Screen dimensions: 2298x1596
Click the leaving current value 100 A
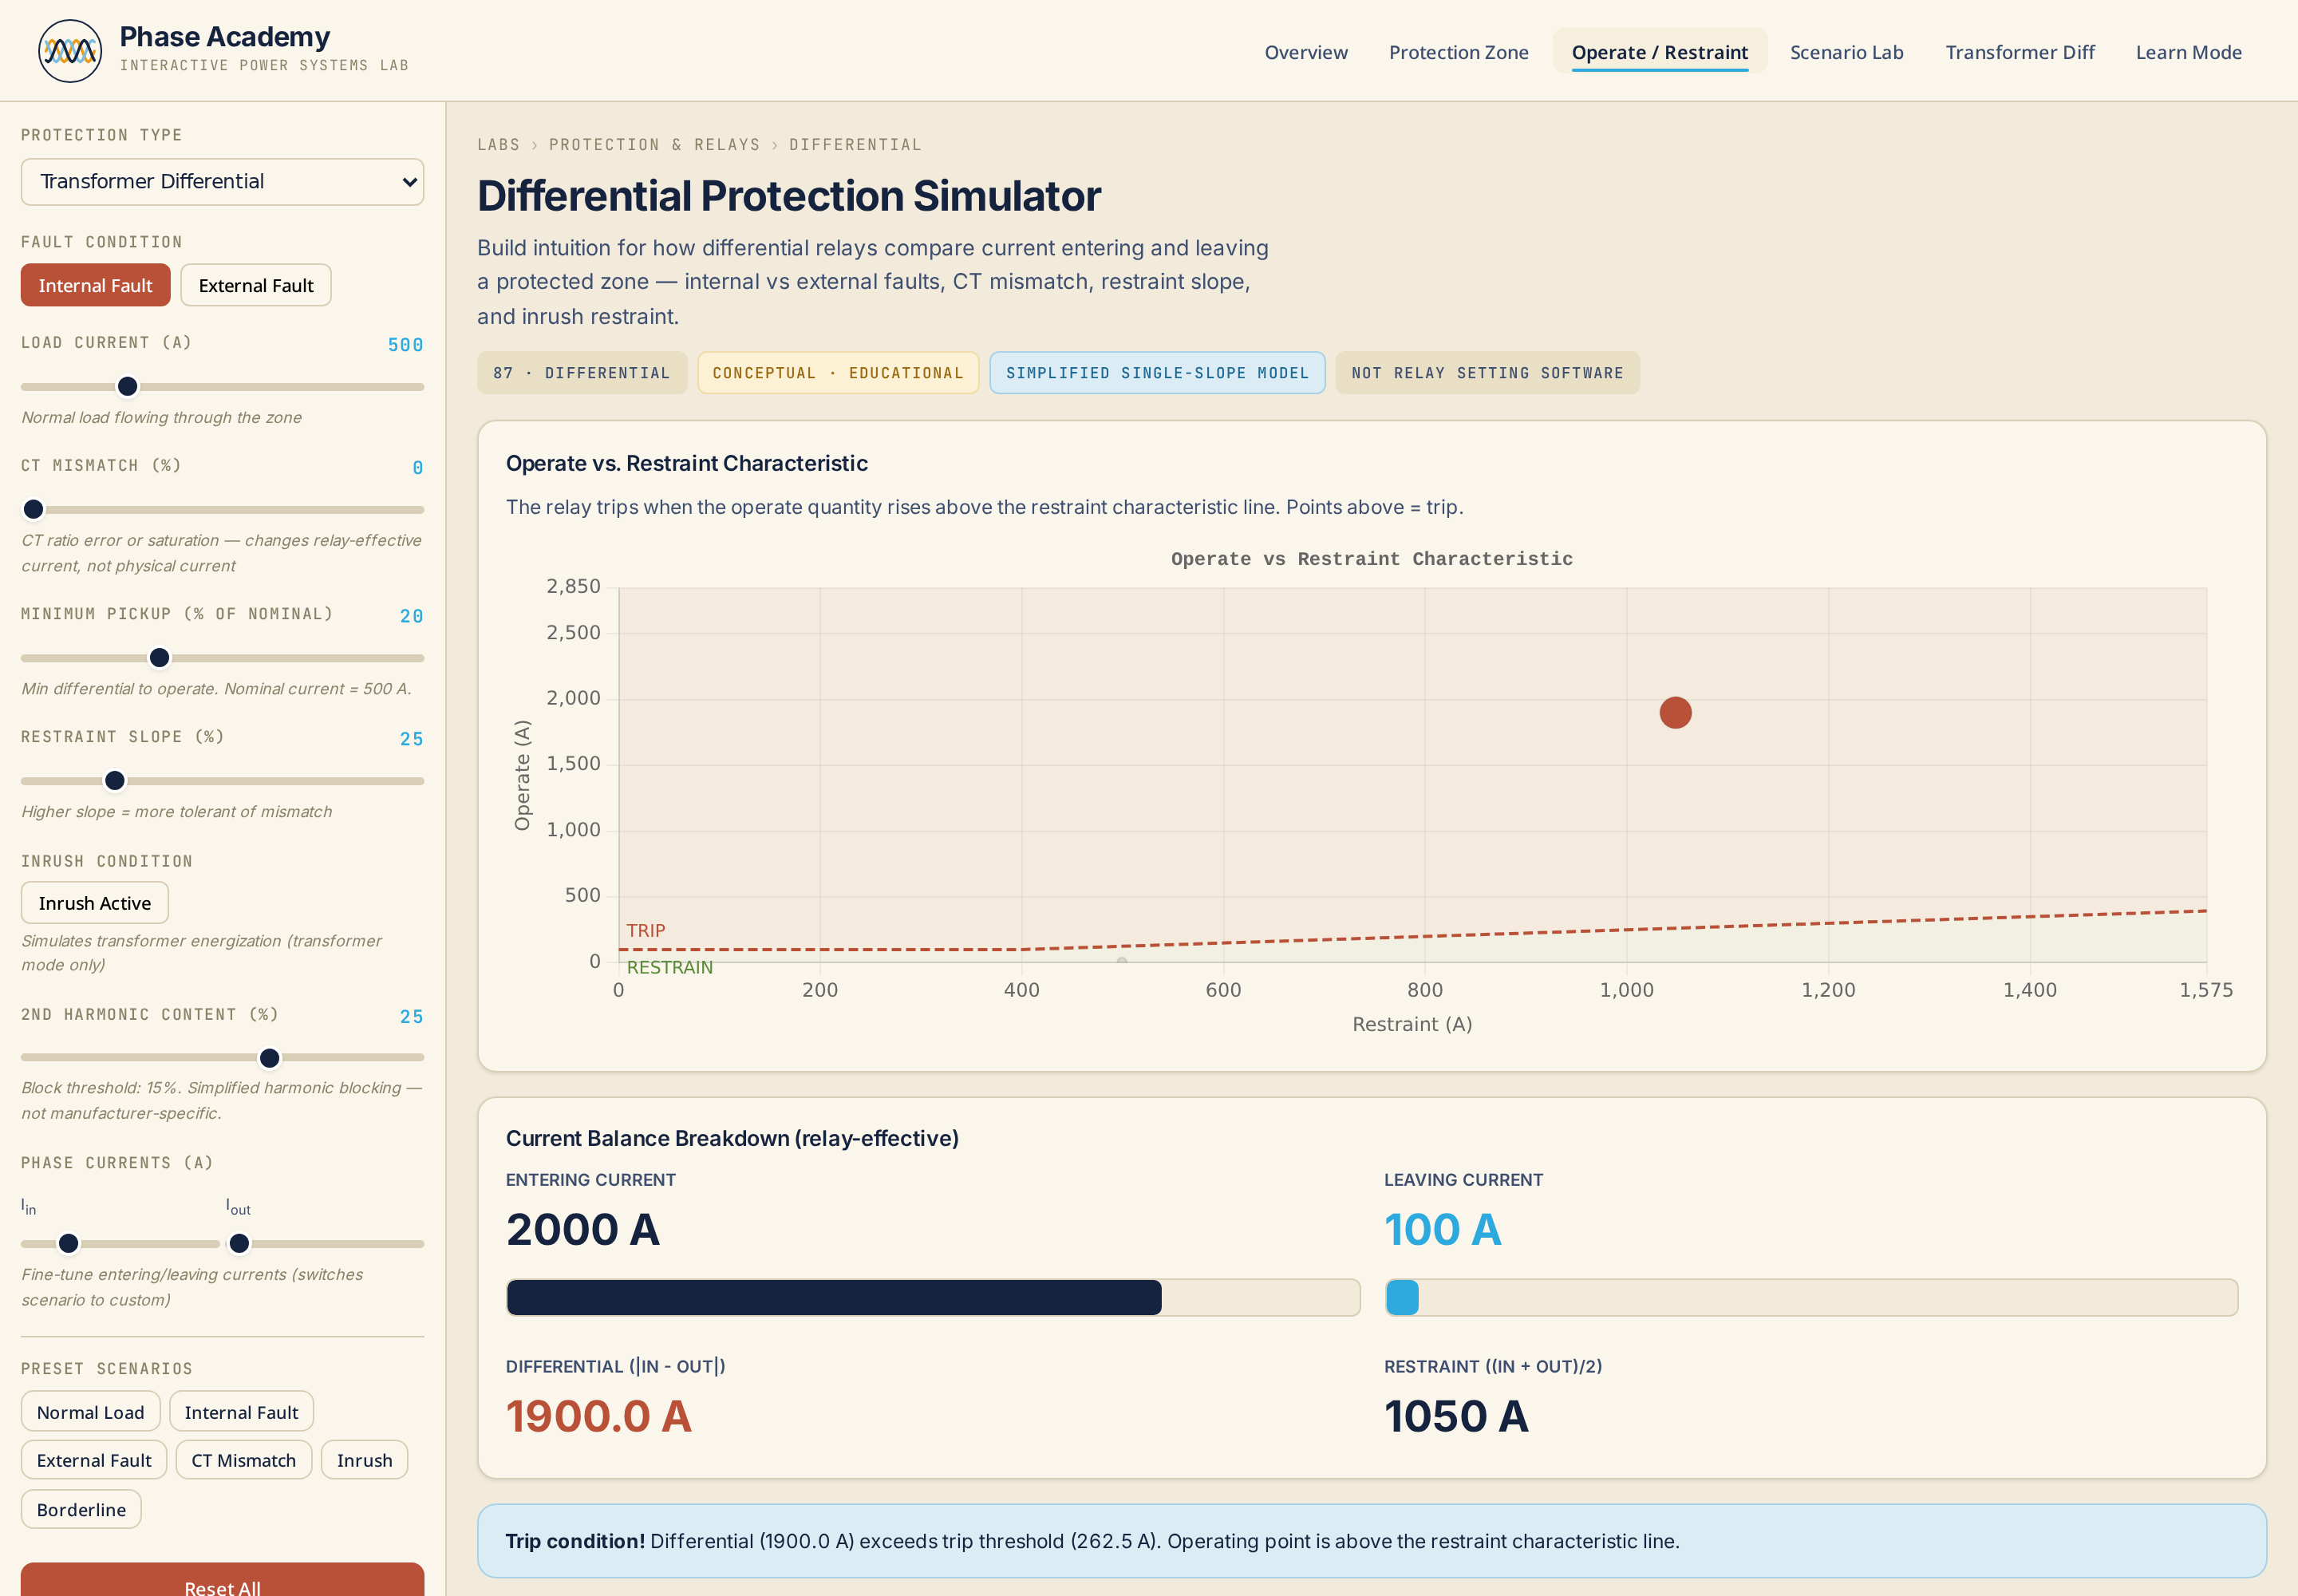1442,1230
